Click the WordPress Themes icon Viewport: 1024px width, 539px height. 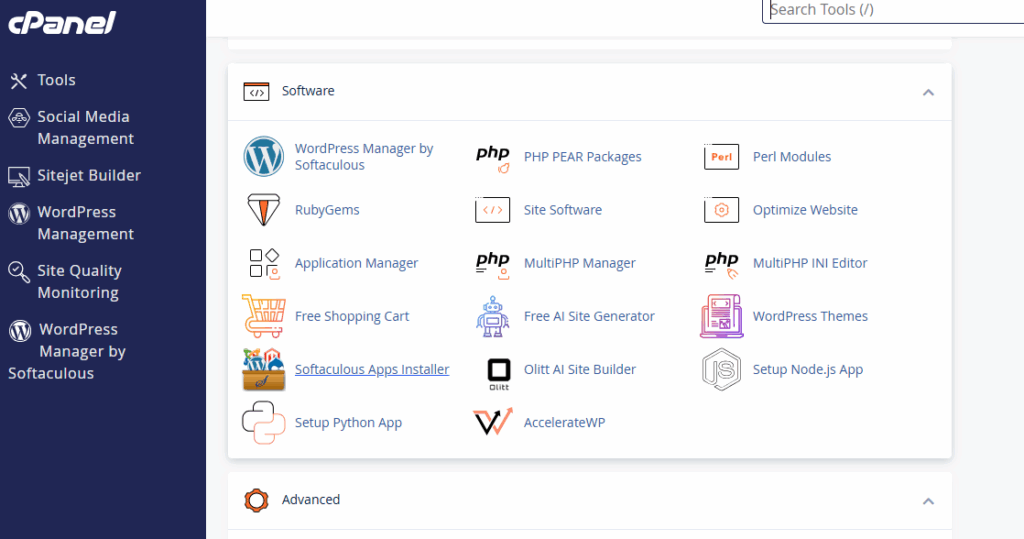[722, 316]
